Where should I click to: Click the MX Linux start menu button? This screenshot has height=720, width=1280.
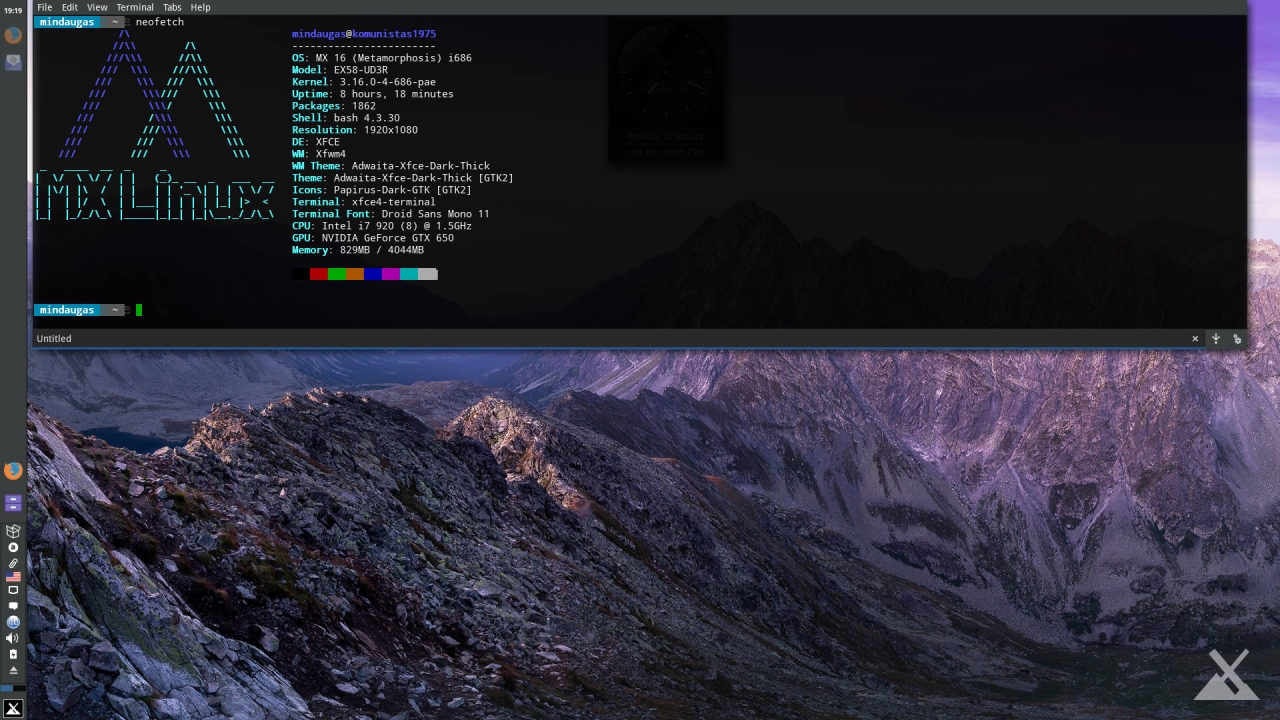click(13, 708)
